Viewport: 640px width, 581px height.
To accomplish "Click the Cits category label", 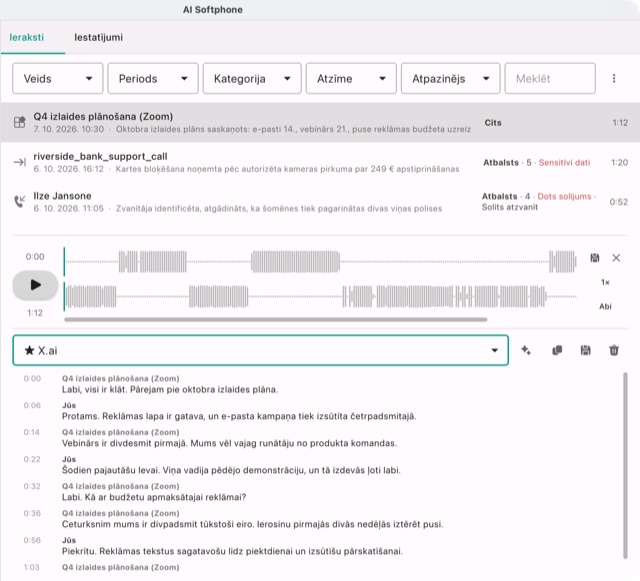I will (493, 123).
